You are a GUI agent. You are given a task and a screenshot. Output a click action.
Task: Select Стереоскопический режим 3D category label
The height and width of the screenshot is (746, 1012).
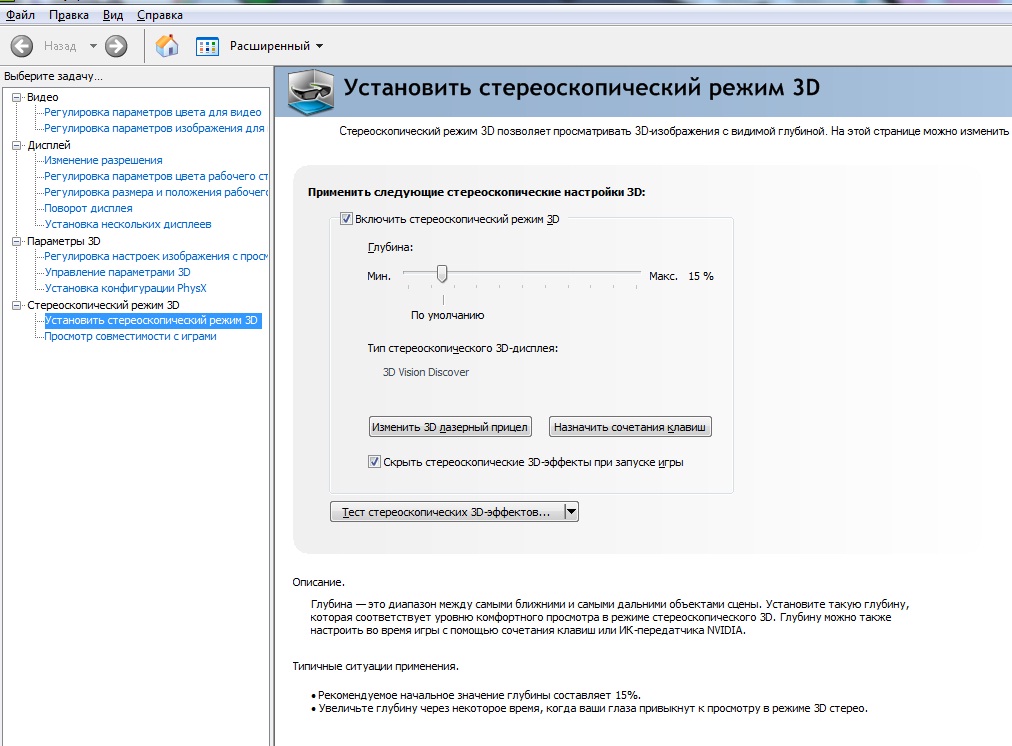pos(103,305)
